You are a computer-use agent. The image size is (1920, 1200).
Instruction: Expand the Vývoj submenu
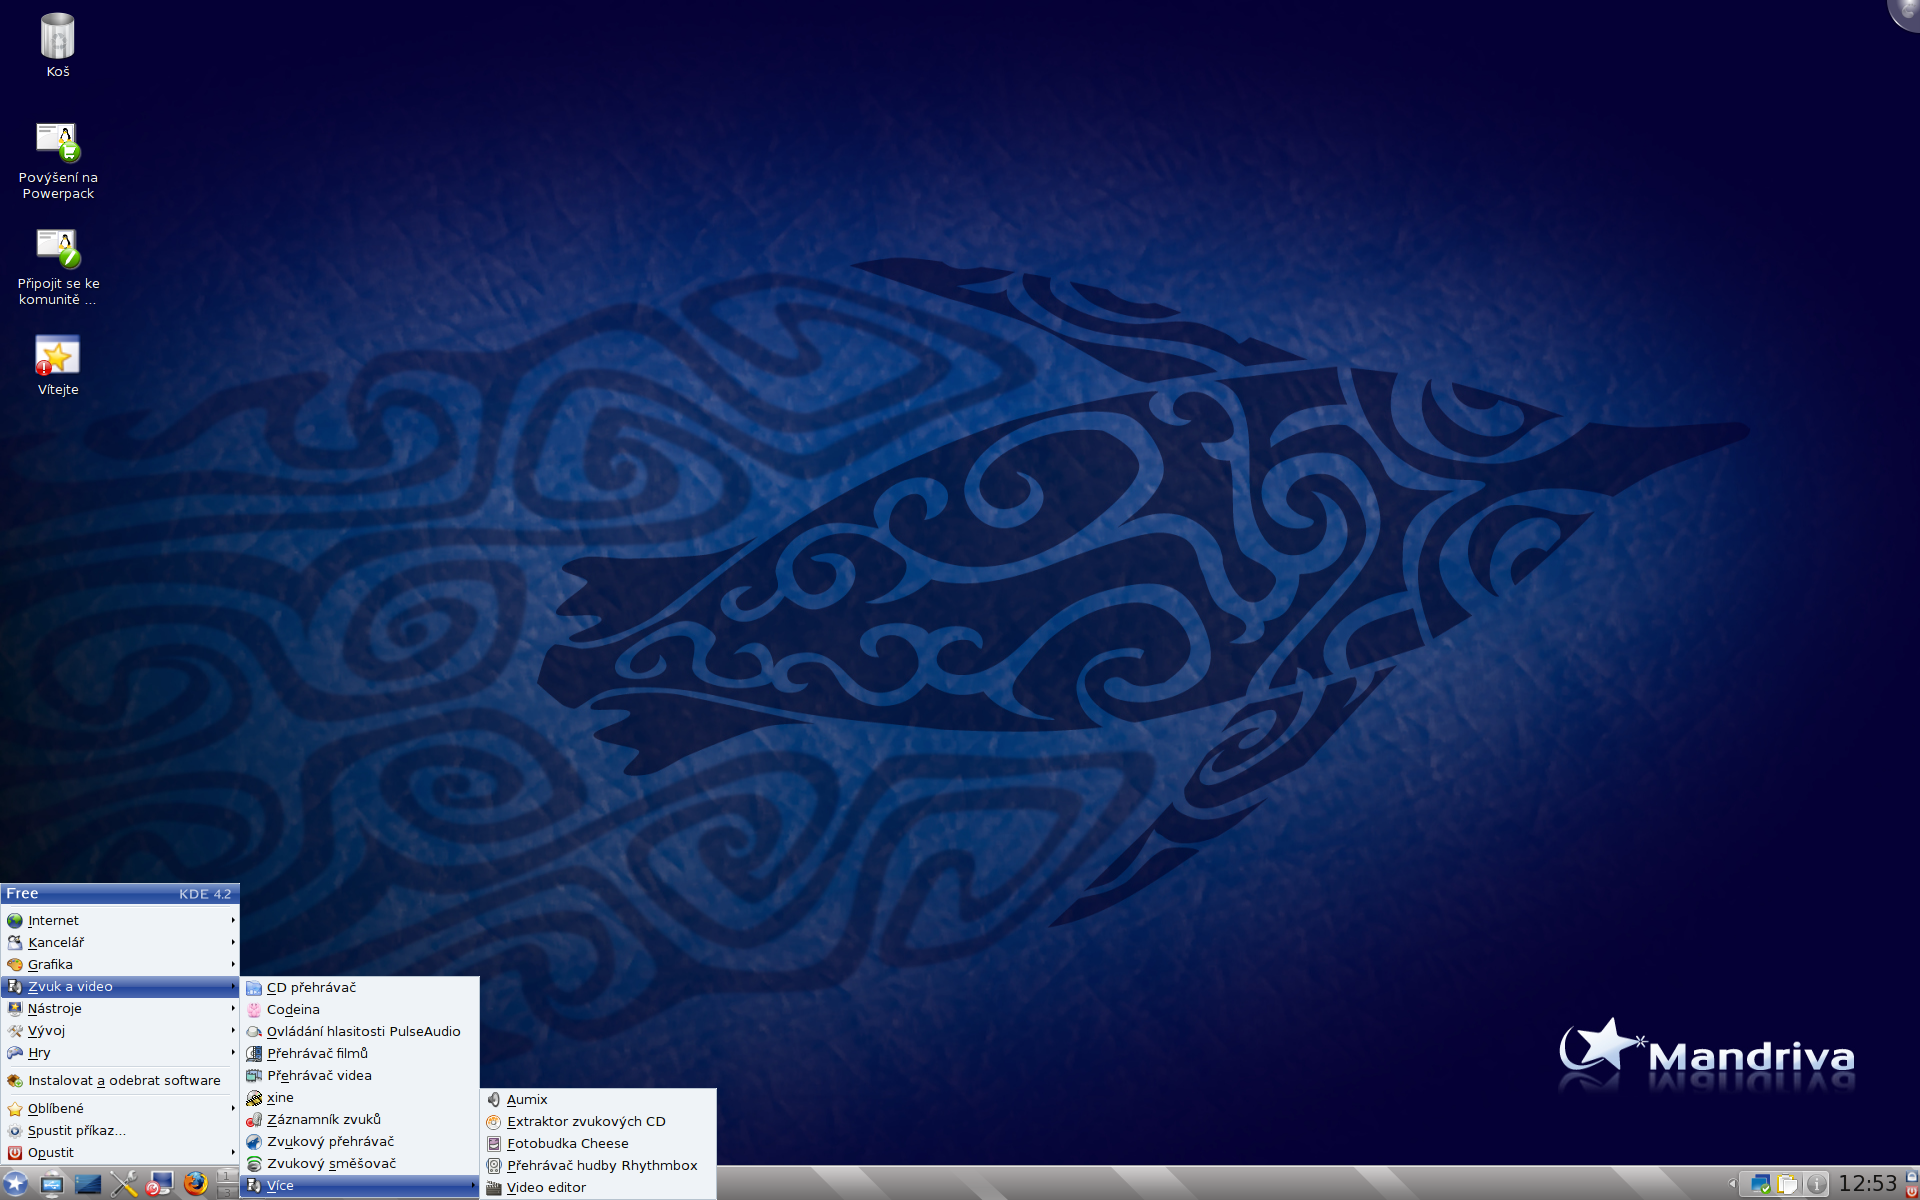[120, 1030]
